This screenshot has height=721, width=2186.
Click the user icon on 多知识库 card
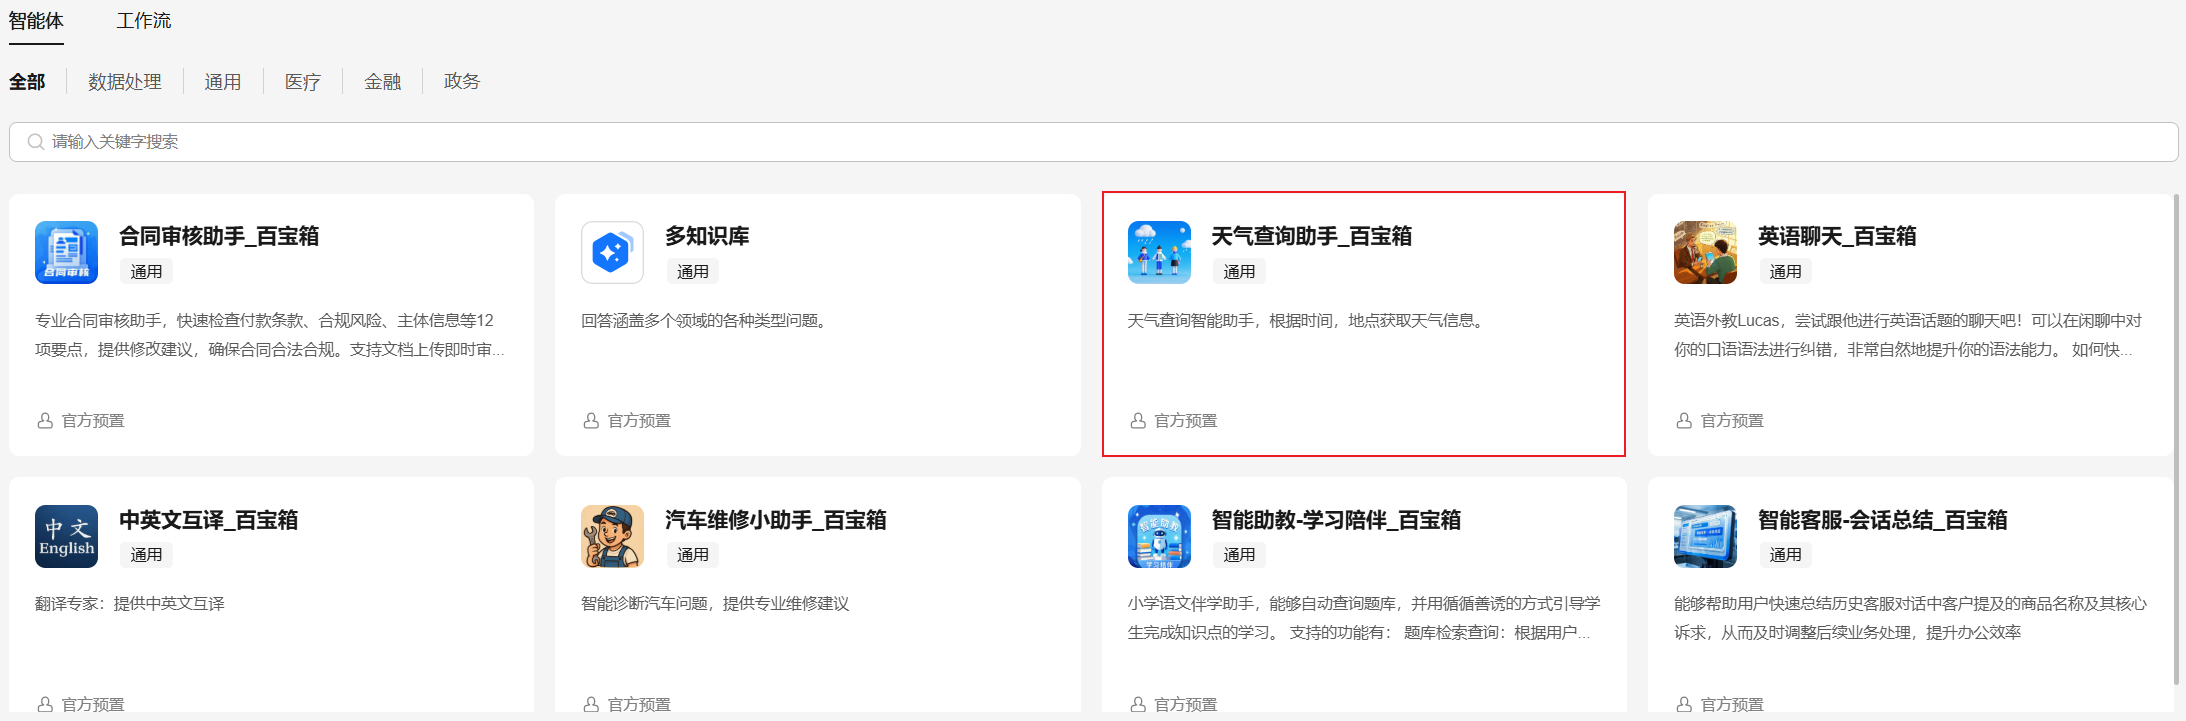point(591,421)
